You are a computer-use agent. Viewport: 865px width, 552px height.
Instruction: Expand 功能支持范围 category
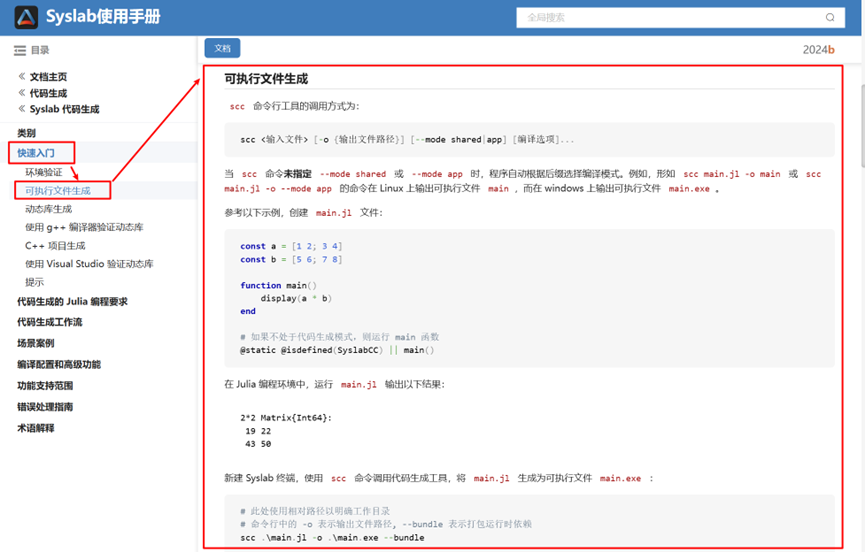45,385
